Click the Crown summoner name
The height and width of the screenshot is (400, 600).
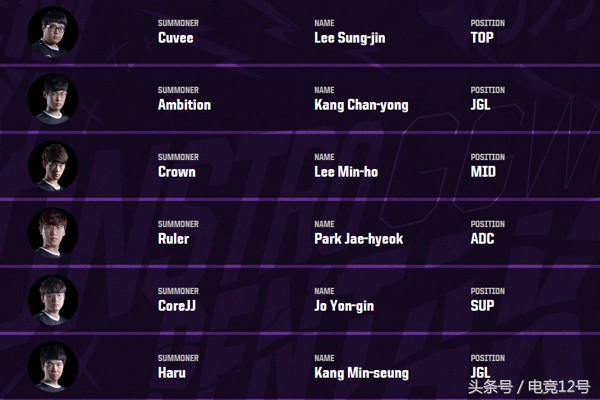[x=177, y=172]
